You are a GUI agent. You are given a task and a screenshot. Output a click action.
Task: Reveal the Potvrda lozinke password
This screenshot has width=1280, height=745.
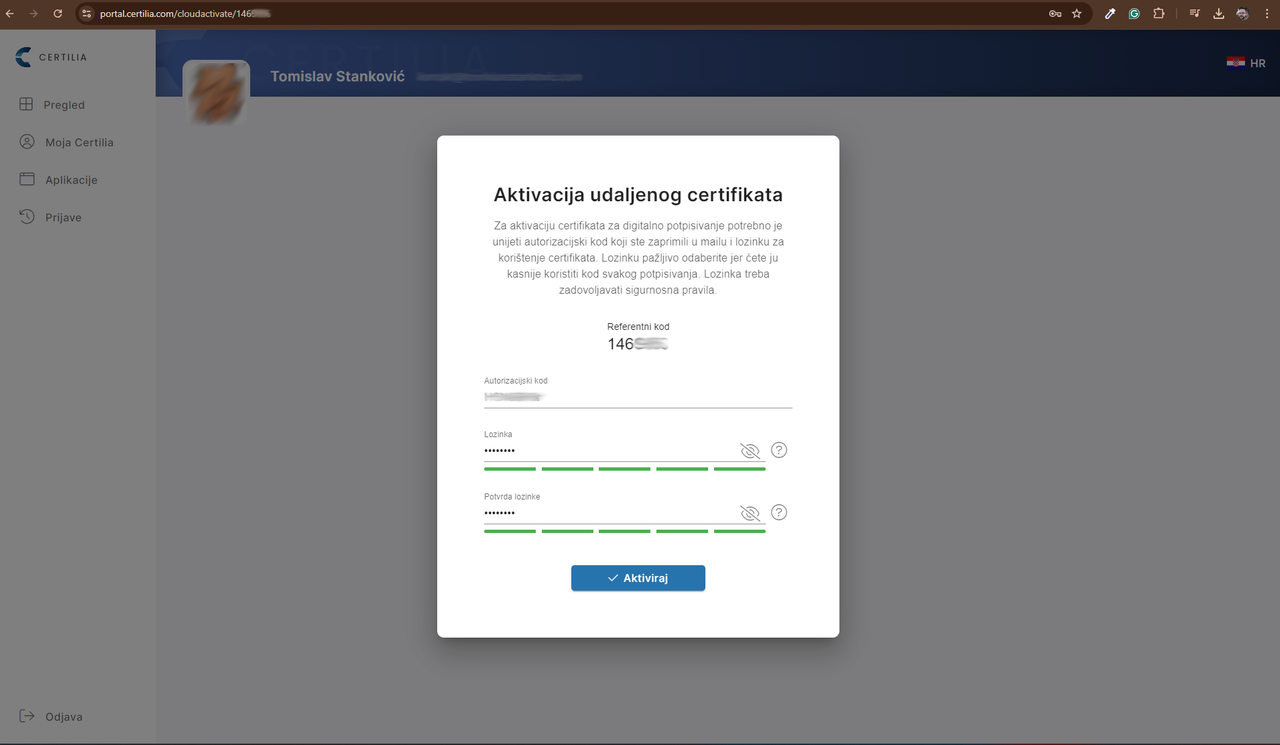click(749, 513)
